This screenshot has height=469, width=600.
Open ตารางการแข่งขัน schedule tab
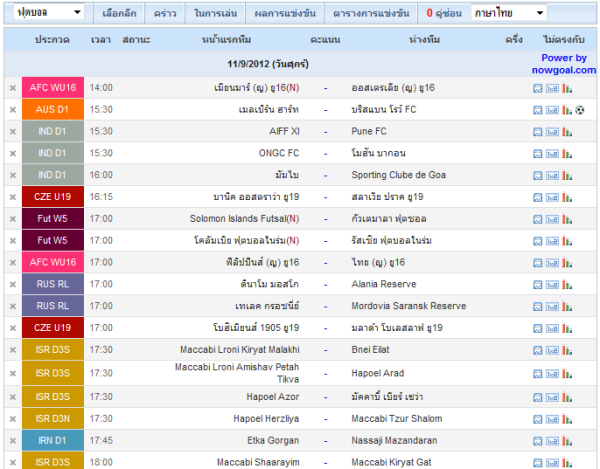371,13
